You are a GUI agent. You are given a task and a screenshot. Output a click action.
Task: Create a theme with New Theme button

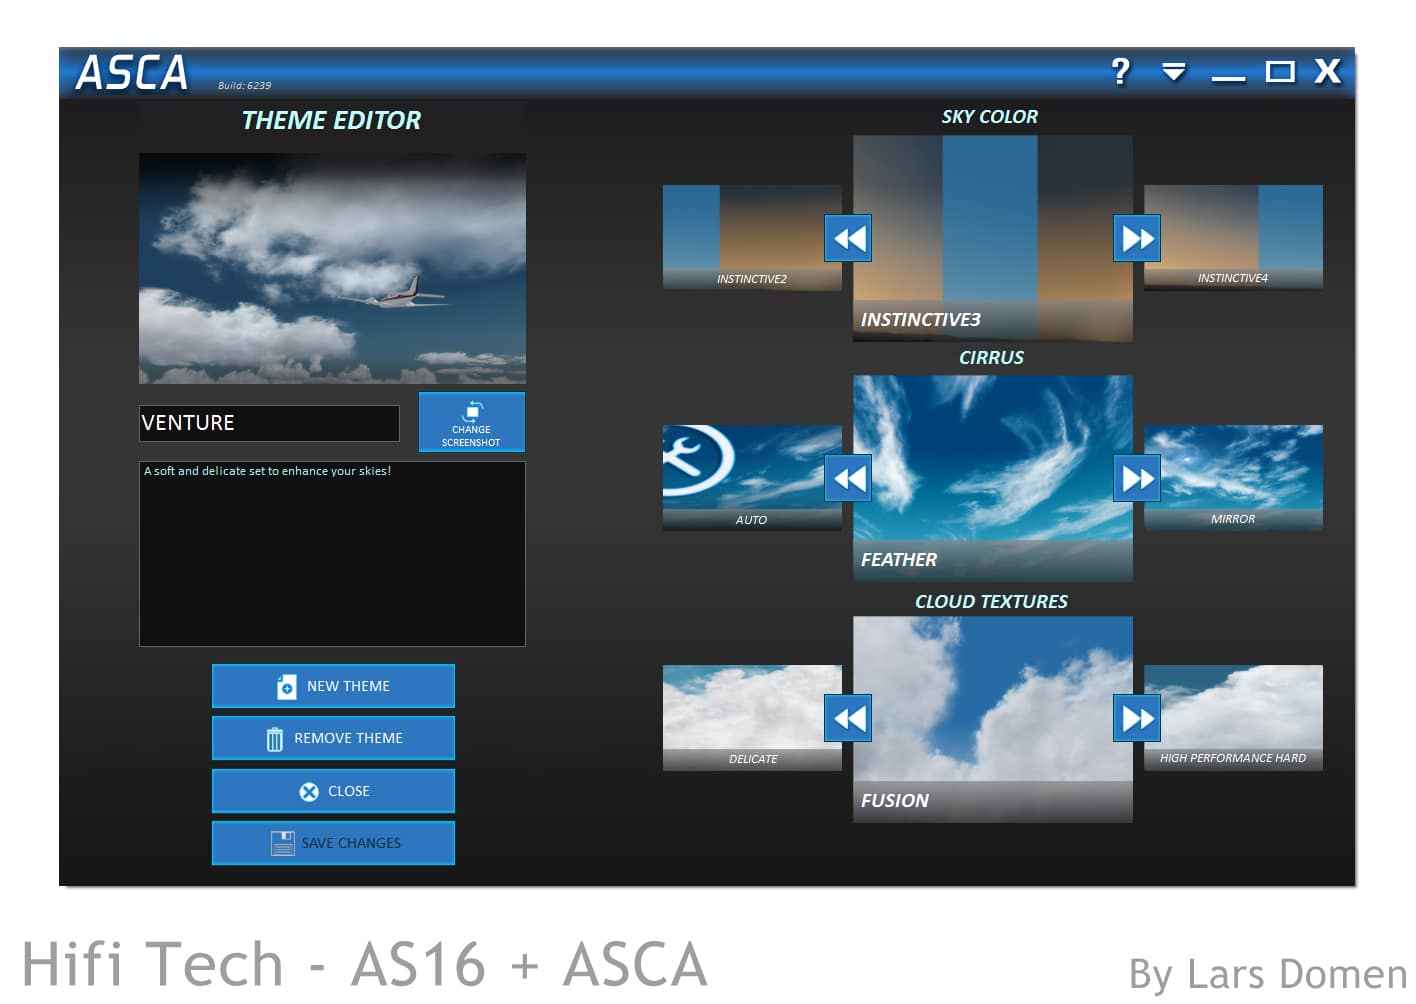[x=333, y=686]
